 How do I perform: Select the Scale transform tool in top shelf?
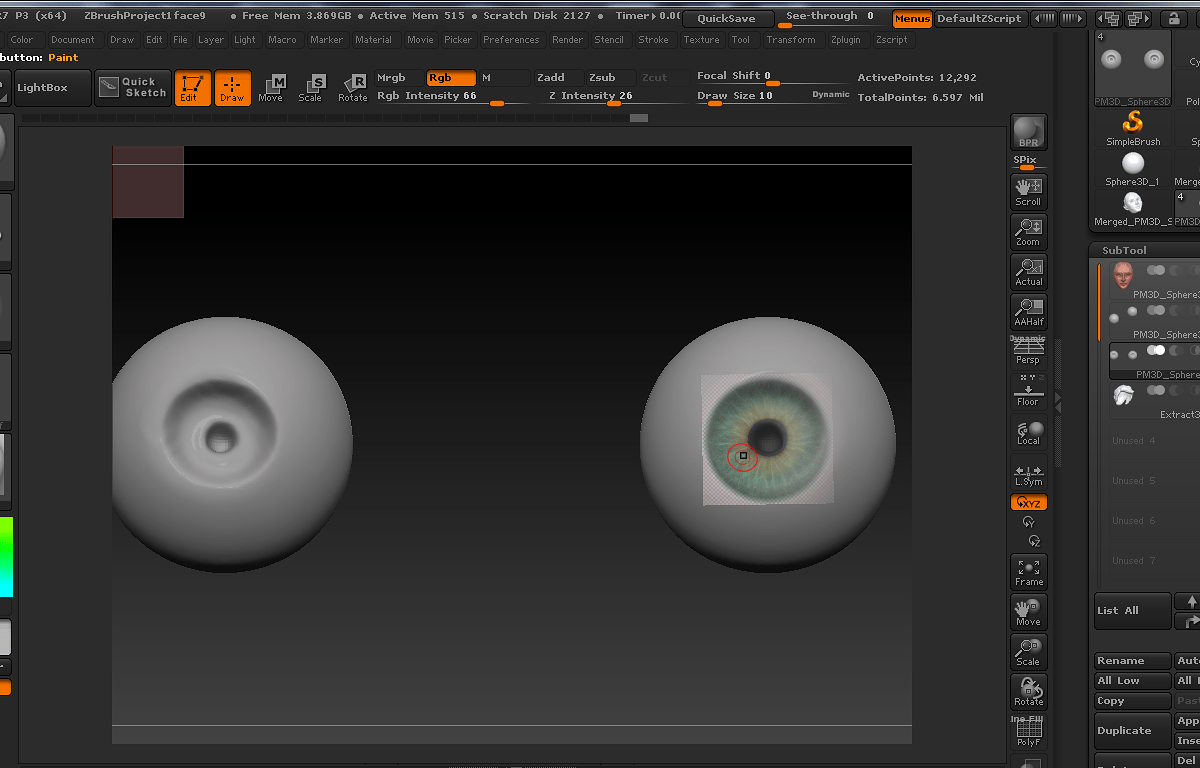coord(311,88)
